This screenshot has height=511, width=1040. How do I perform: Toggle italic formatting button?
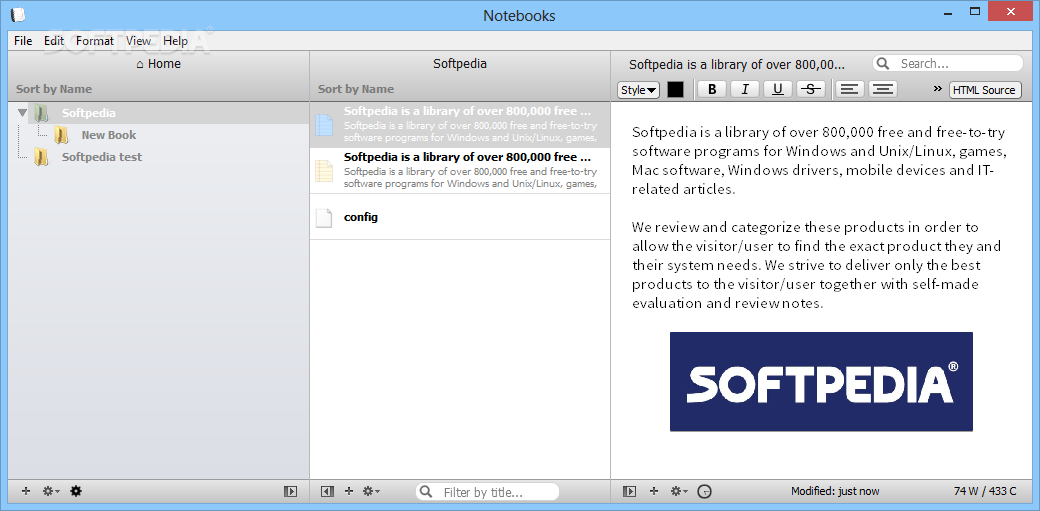[745, 90]
